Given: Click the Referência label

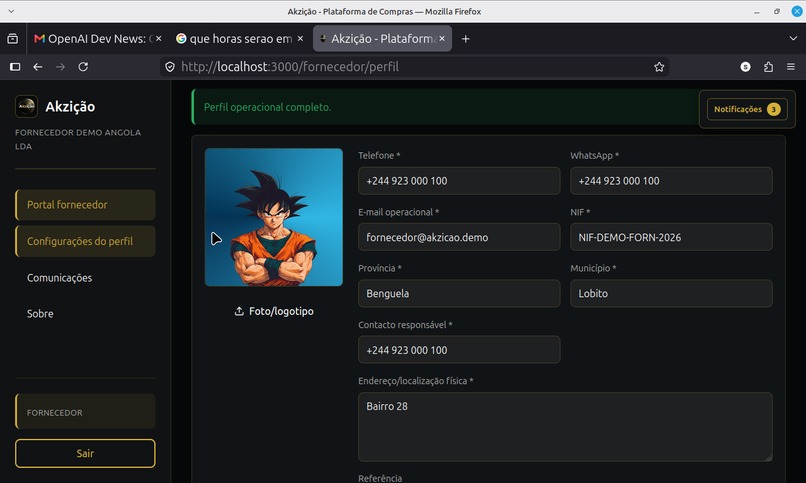Looking at the screenshot, I should pyautogui.click(x=380, y=478).
